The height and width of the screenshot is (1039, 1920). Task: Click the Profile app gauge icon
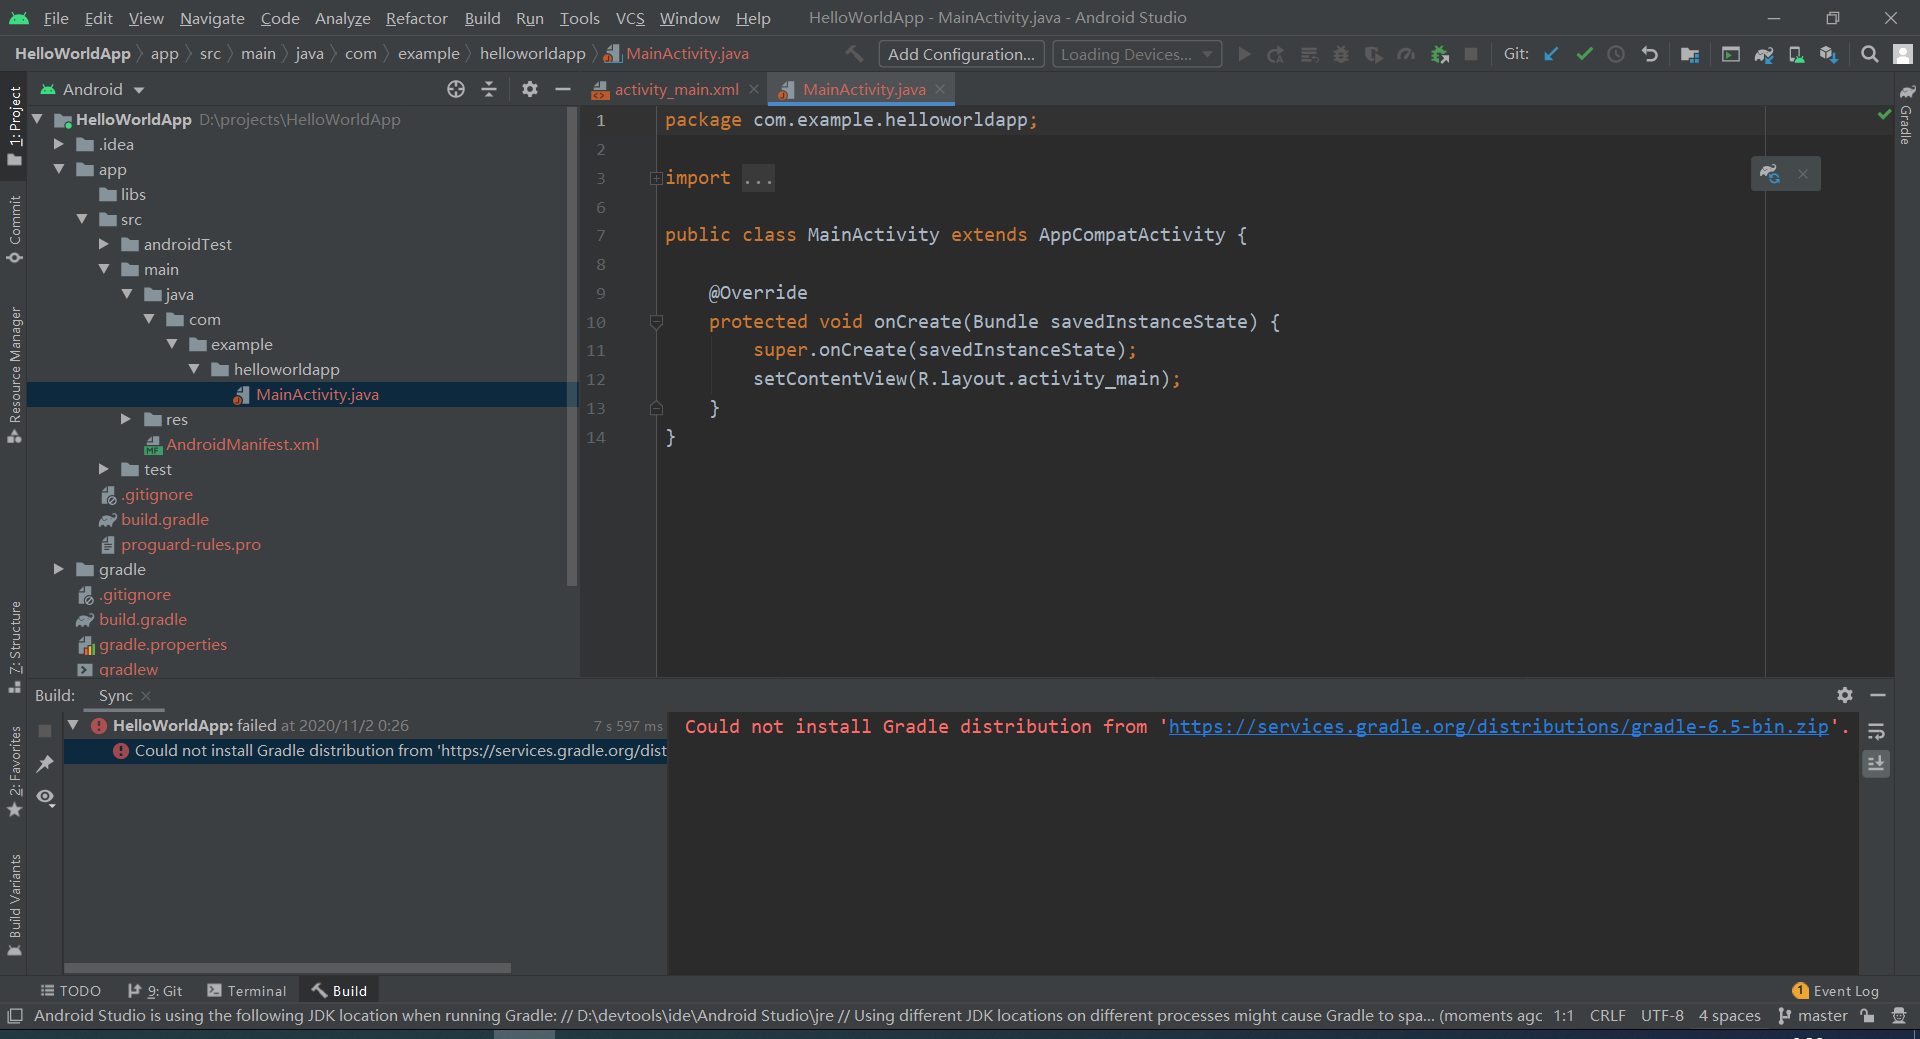click(x=1406, y=54)
